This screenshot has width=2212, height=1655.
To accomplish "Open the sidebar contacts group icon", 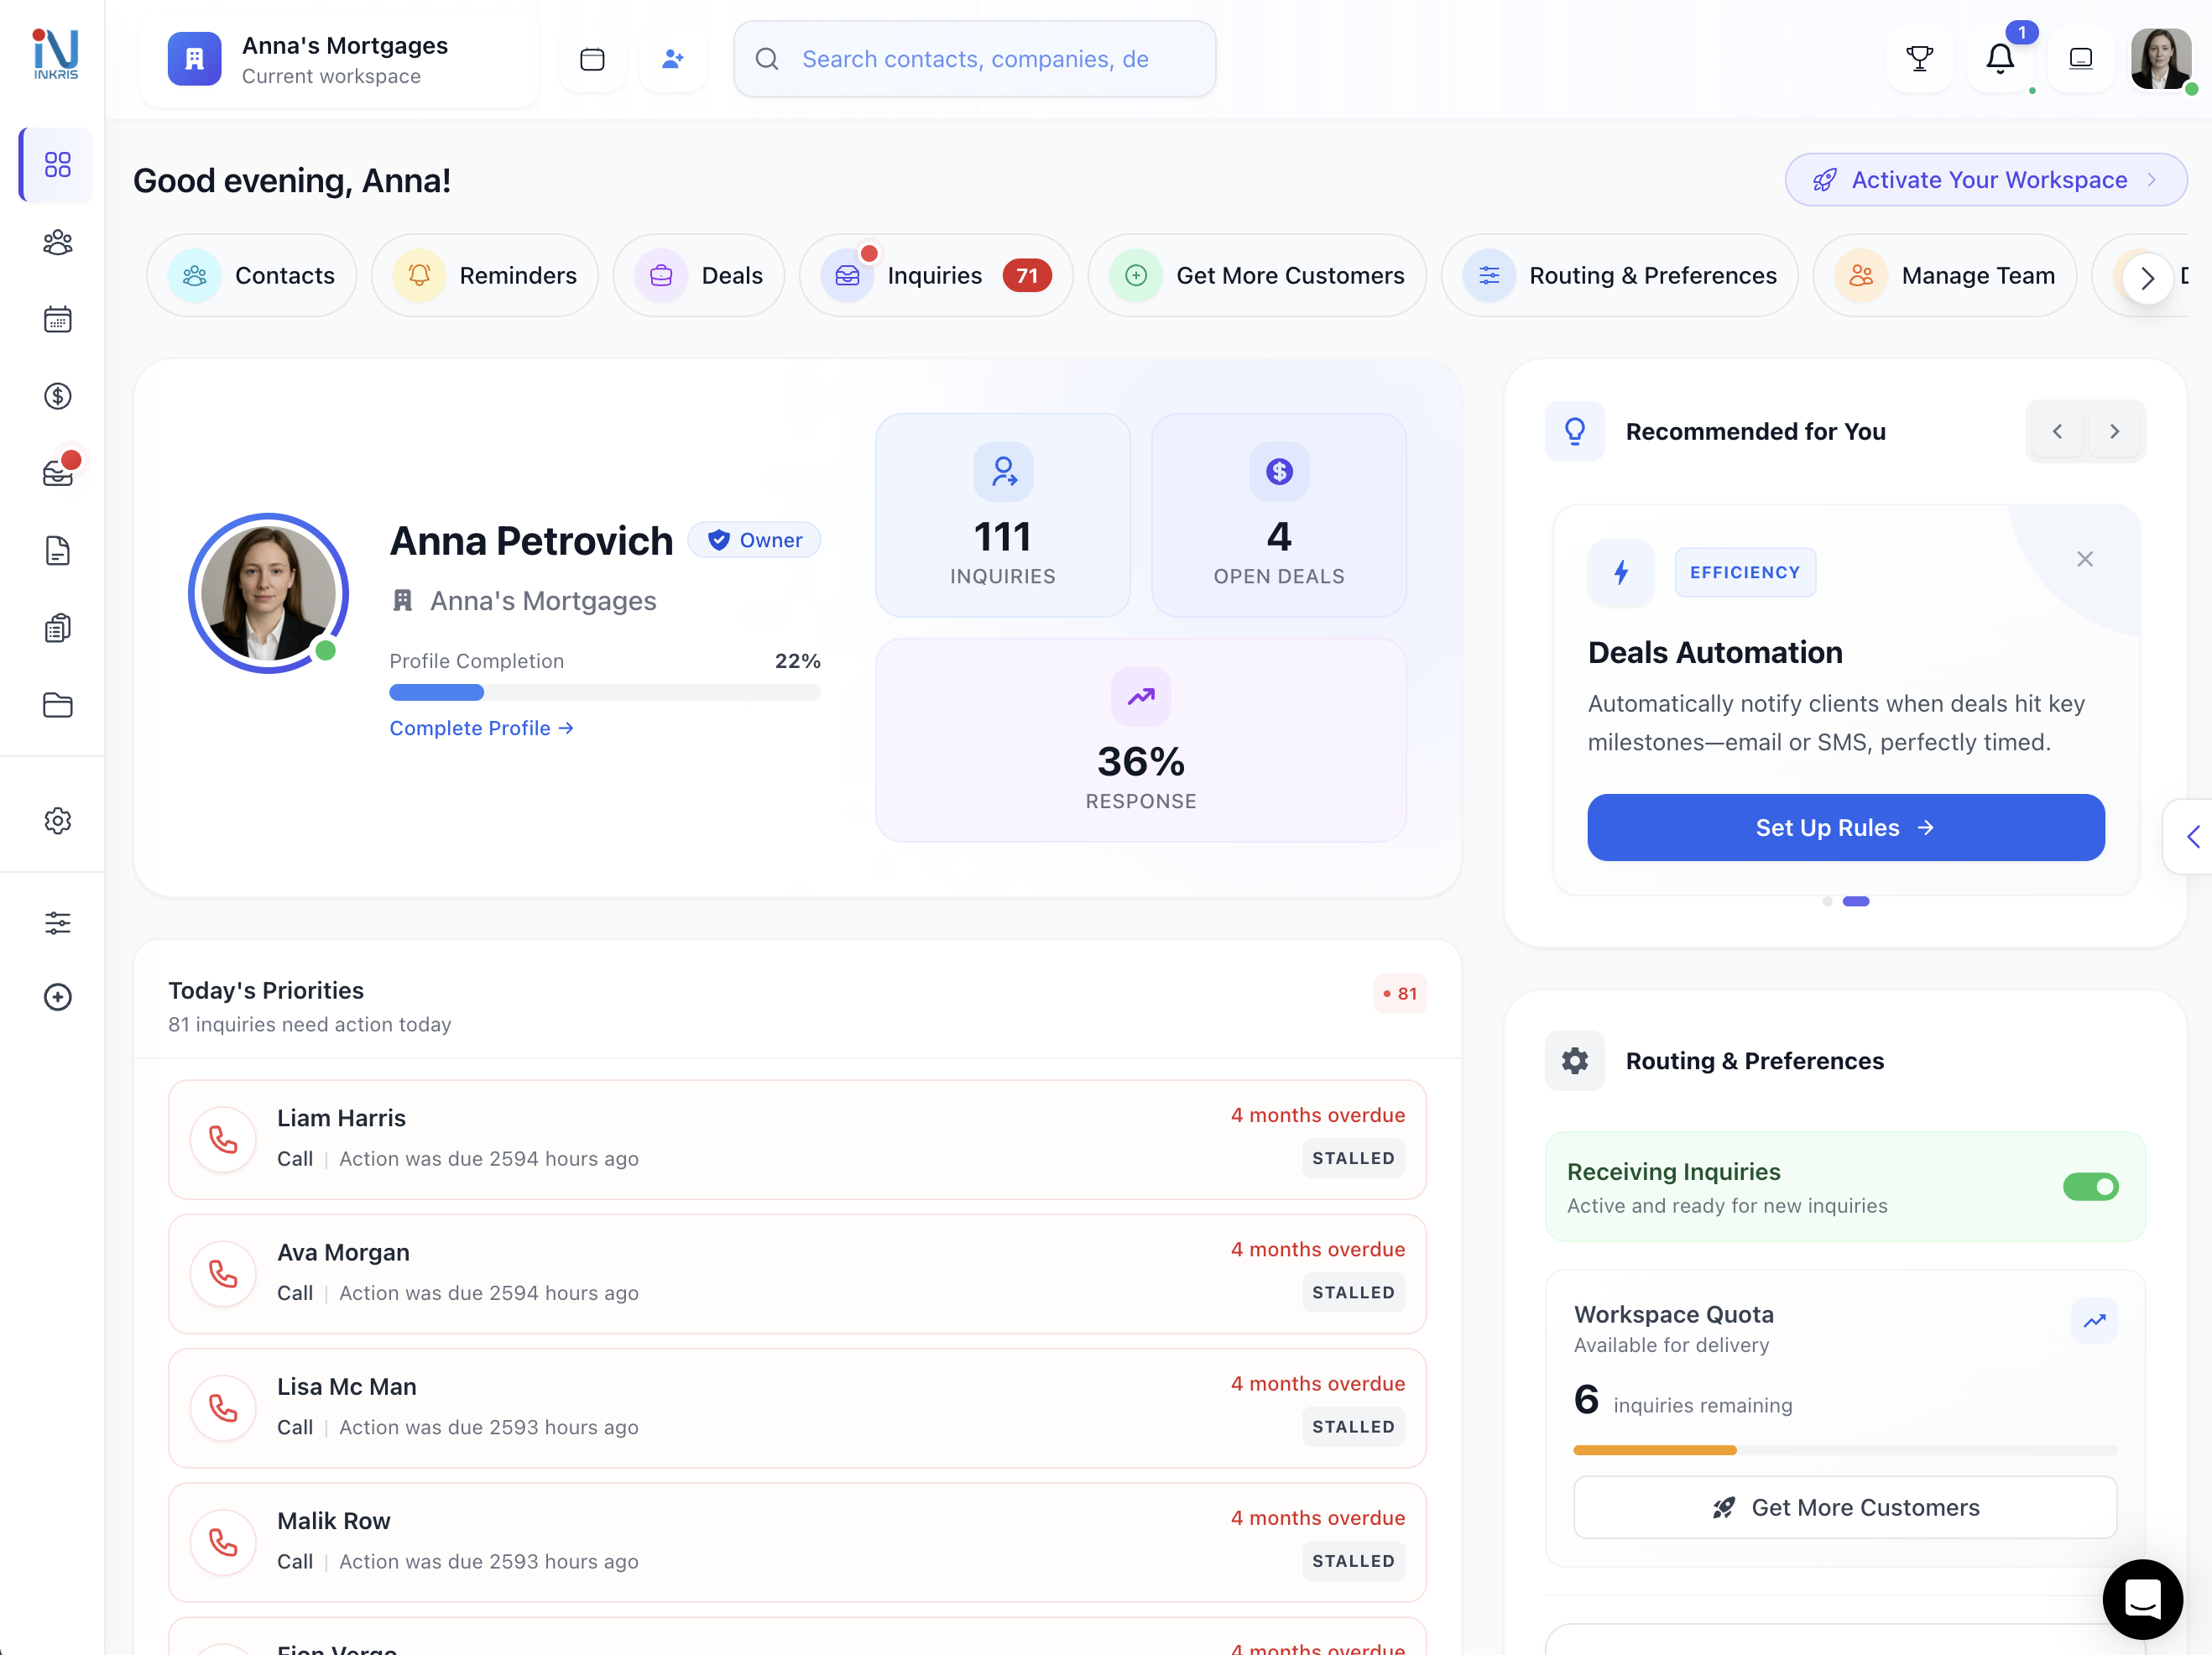I will coord(57,242).
